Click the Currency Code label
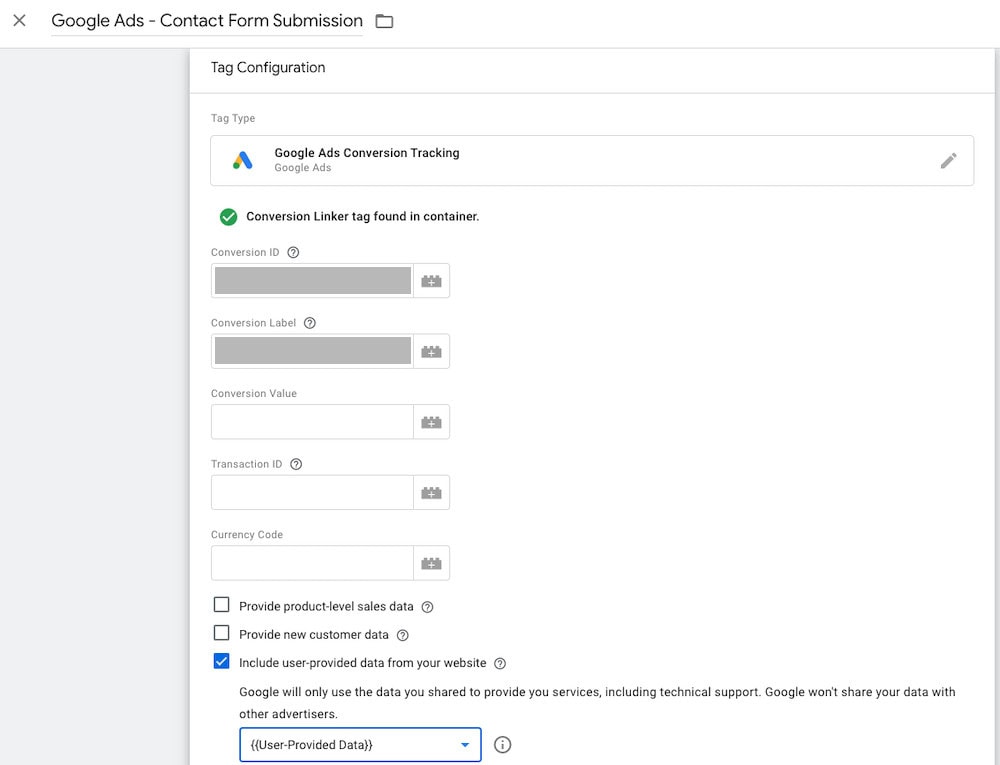 coord(247,534)
